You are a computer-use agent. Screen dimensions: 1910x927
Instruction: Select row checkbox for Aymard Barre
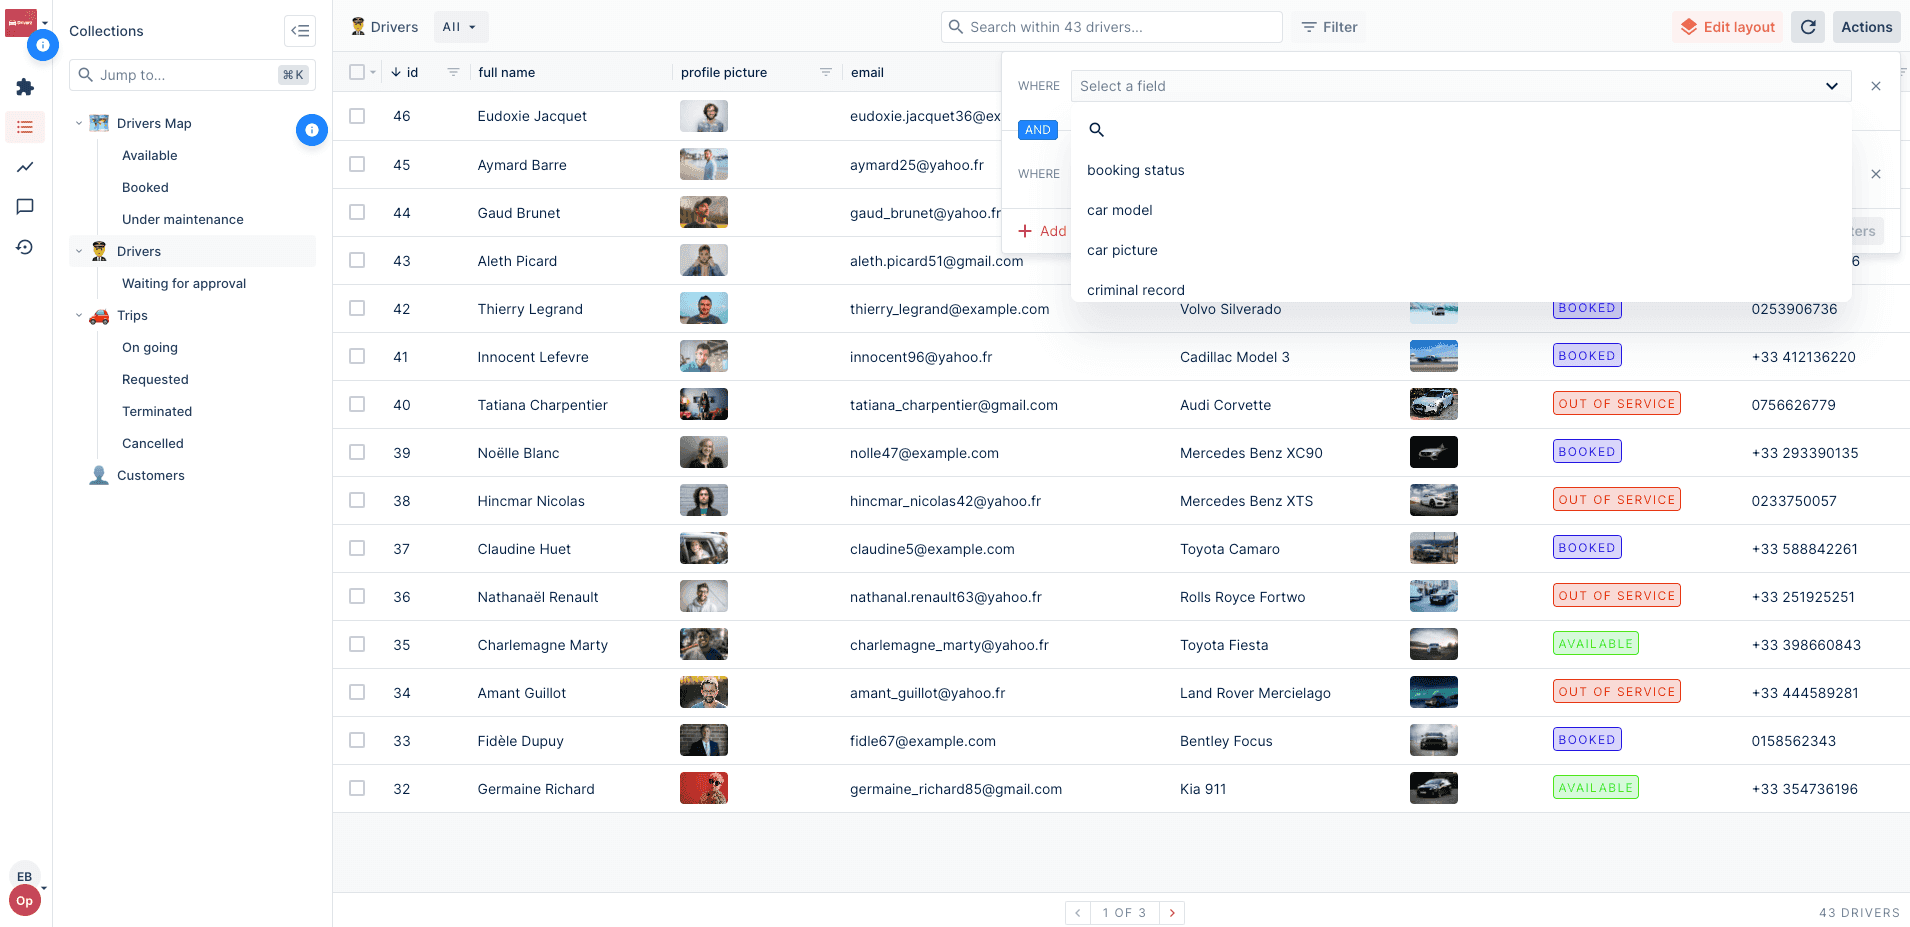[x=357, y=164]
